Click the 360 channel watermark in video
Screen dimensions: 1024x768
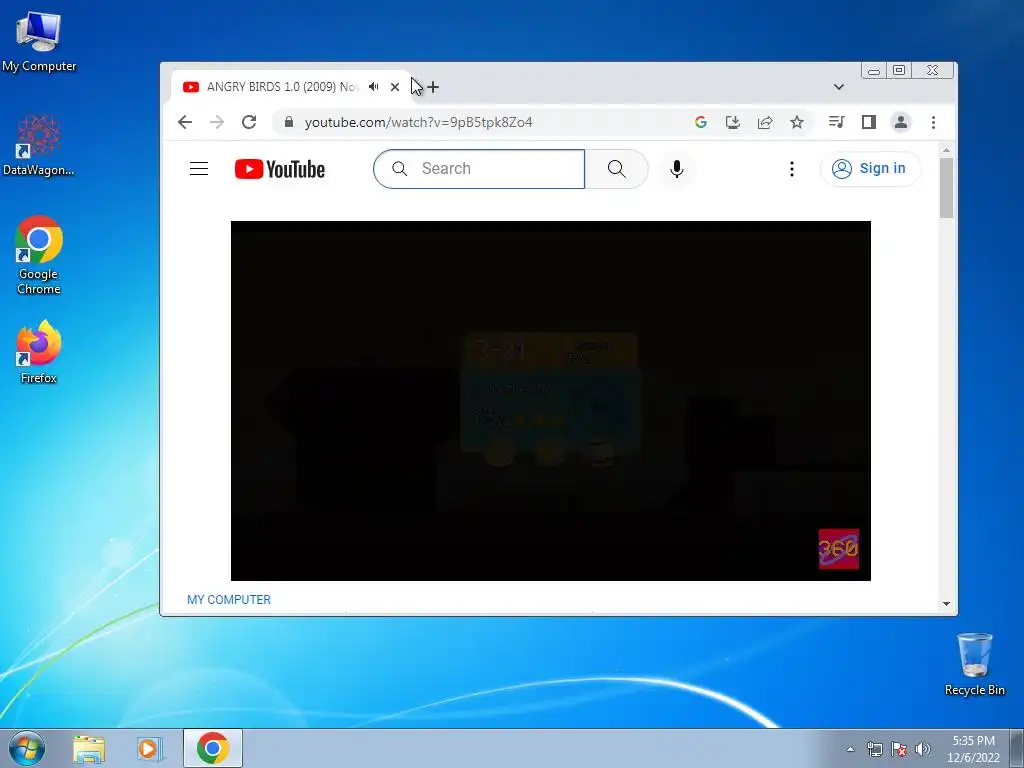pyautogui.click(x=839, y=549)
